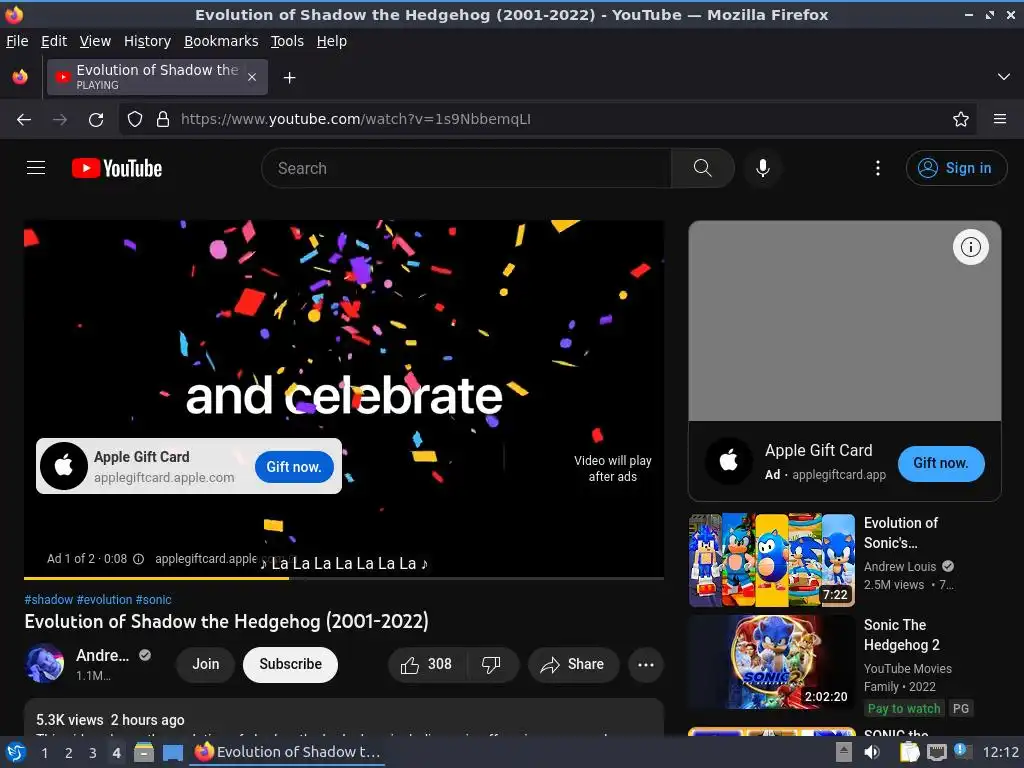Open the View menu
Screen dimensions: 1024x768
click(95, 41)
